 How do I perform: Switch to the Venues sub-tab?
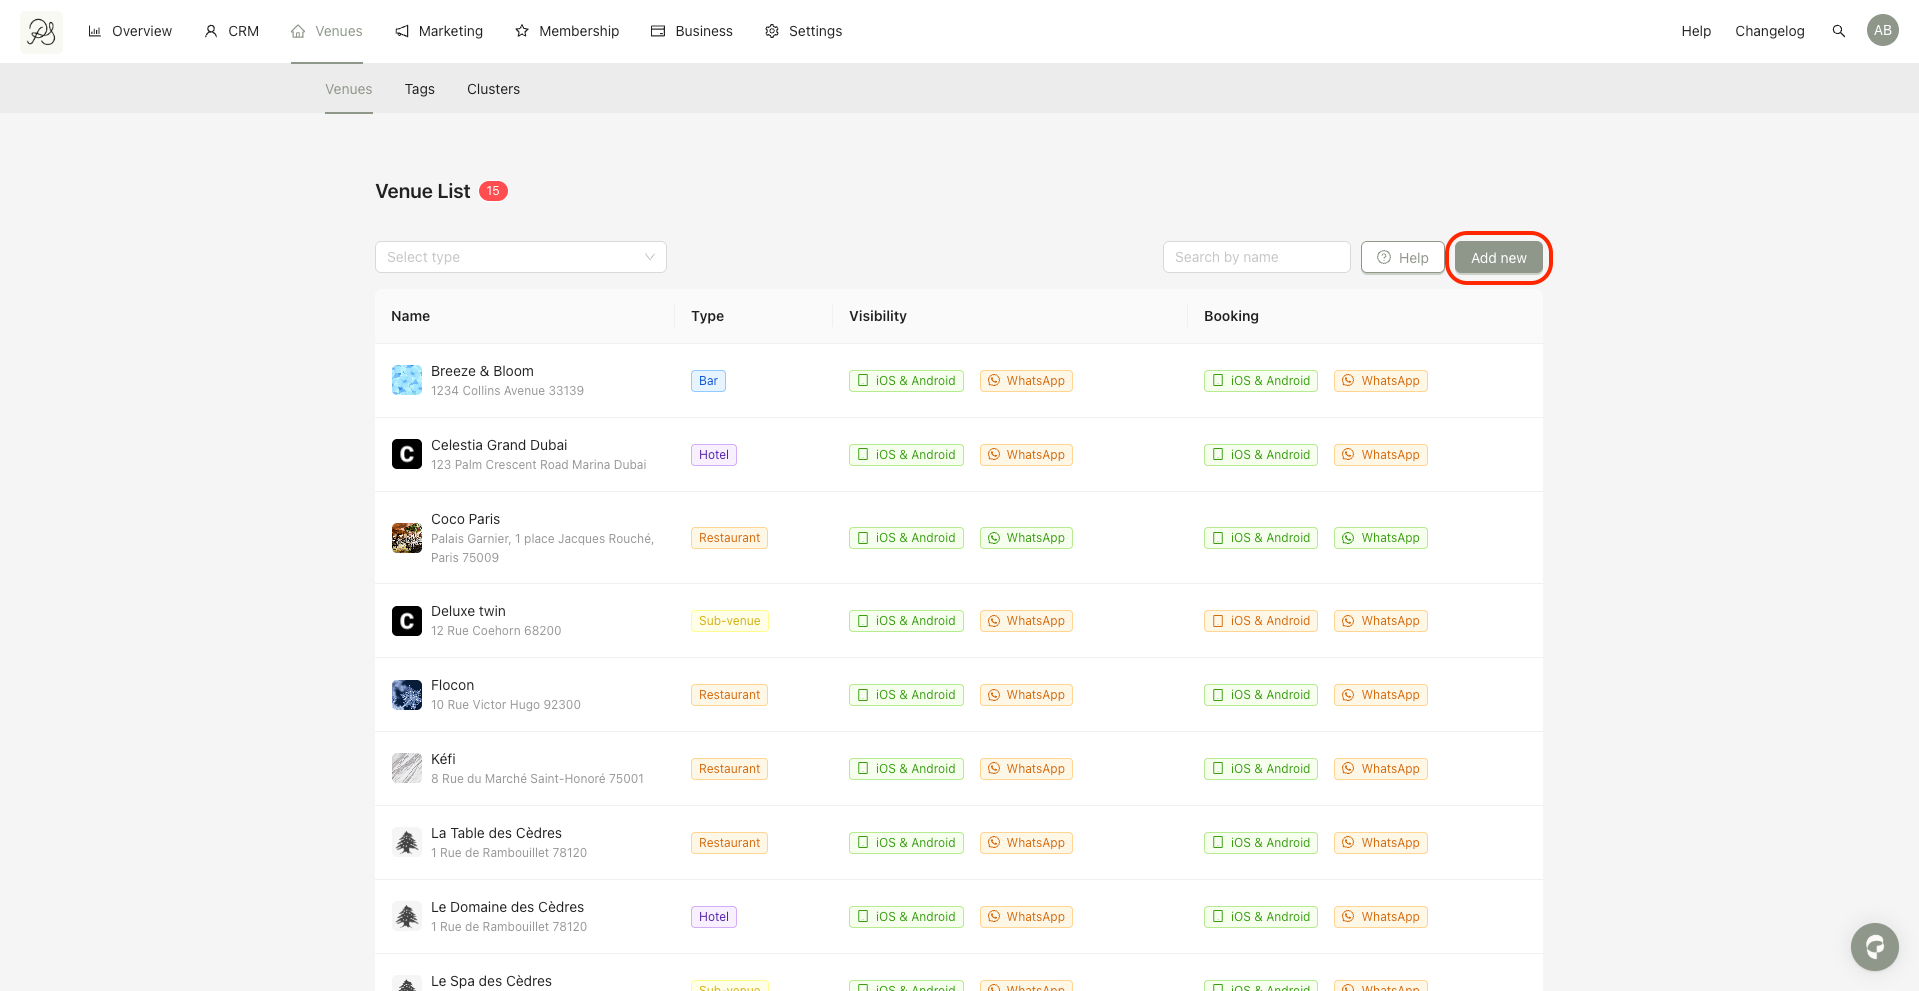349,89
